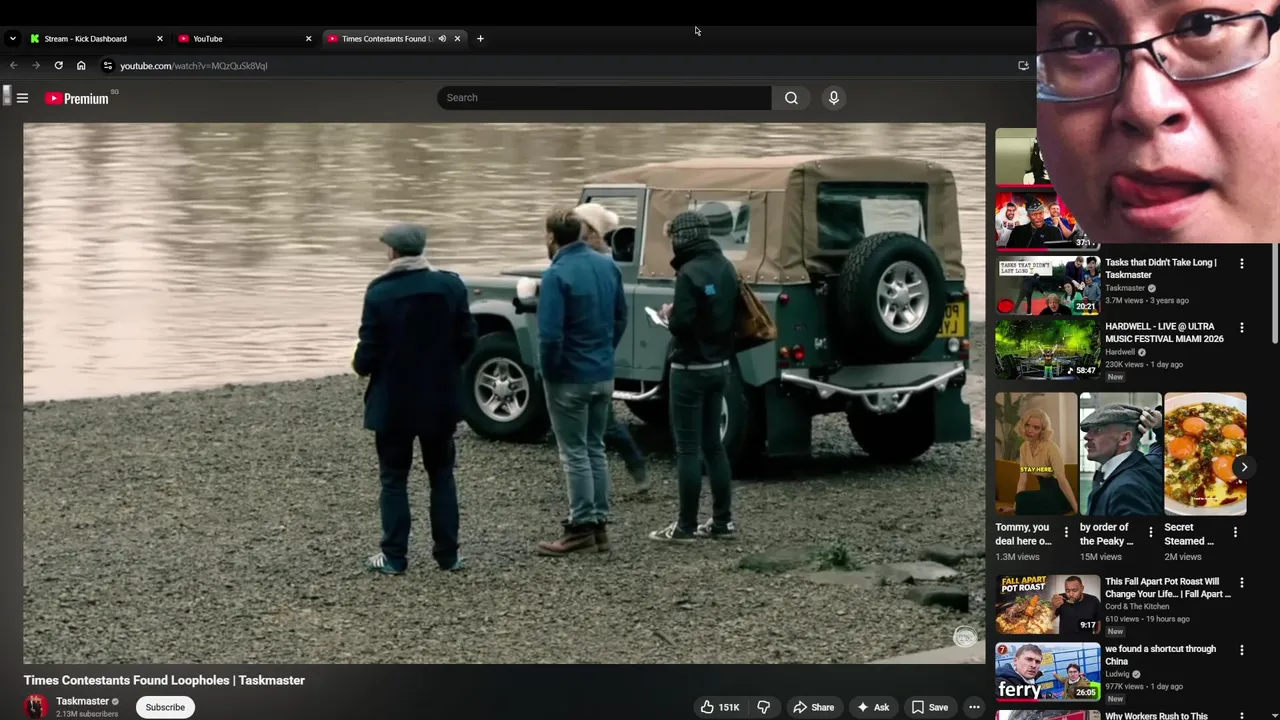Go forward in browser history
This screenshot has height=720, width=1280.
36,65
